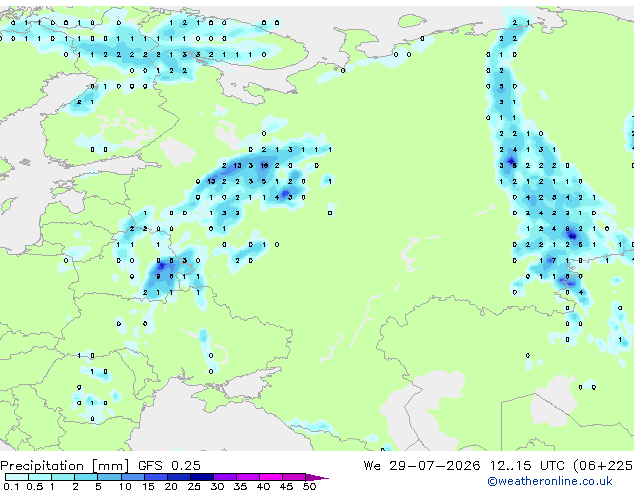This screenshot has width=634, height=490.
Task: Click the date text 'We 29-07-2026'
Action: (x=422, y=466)
